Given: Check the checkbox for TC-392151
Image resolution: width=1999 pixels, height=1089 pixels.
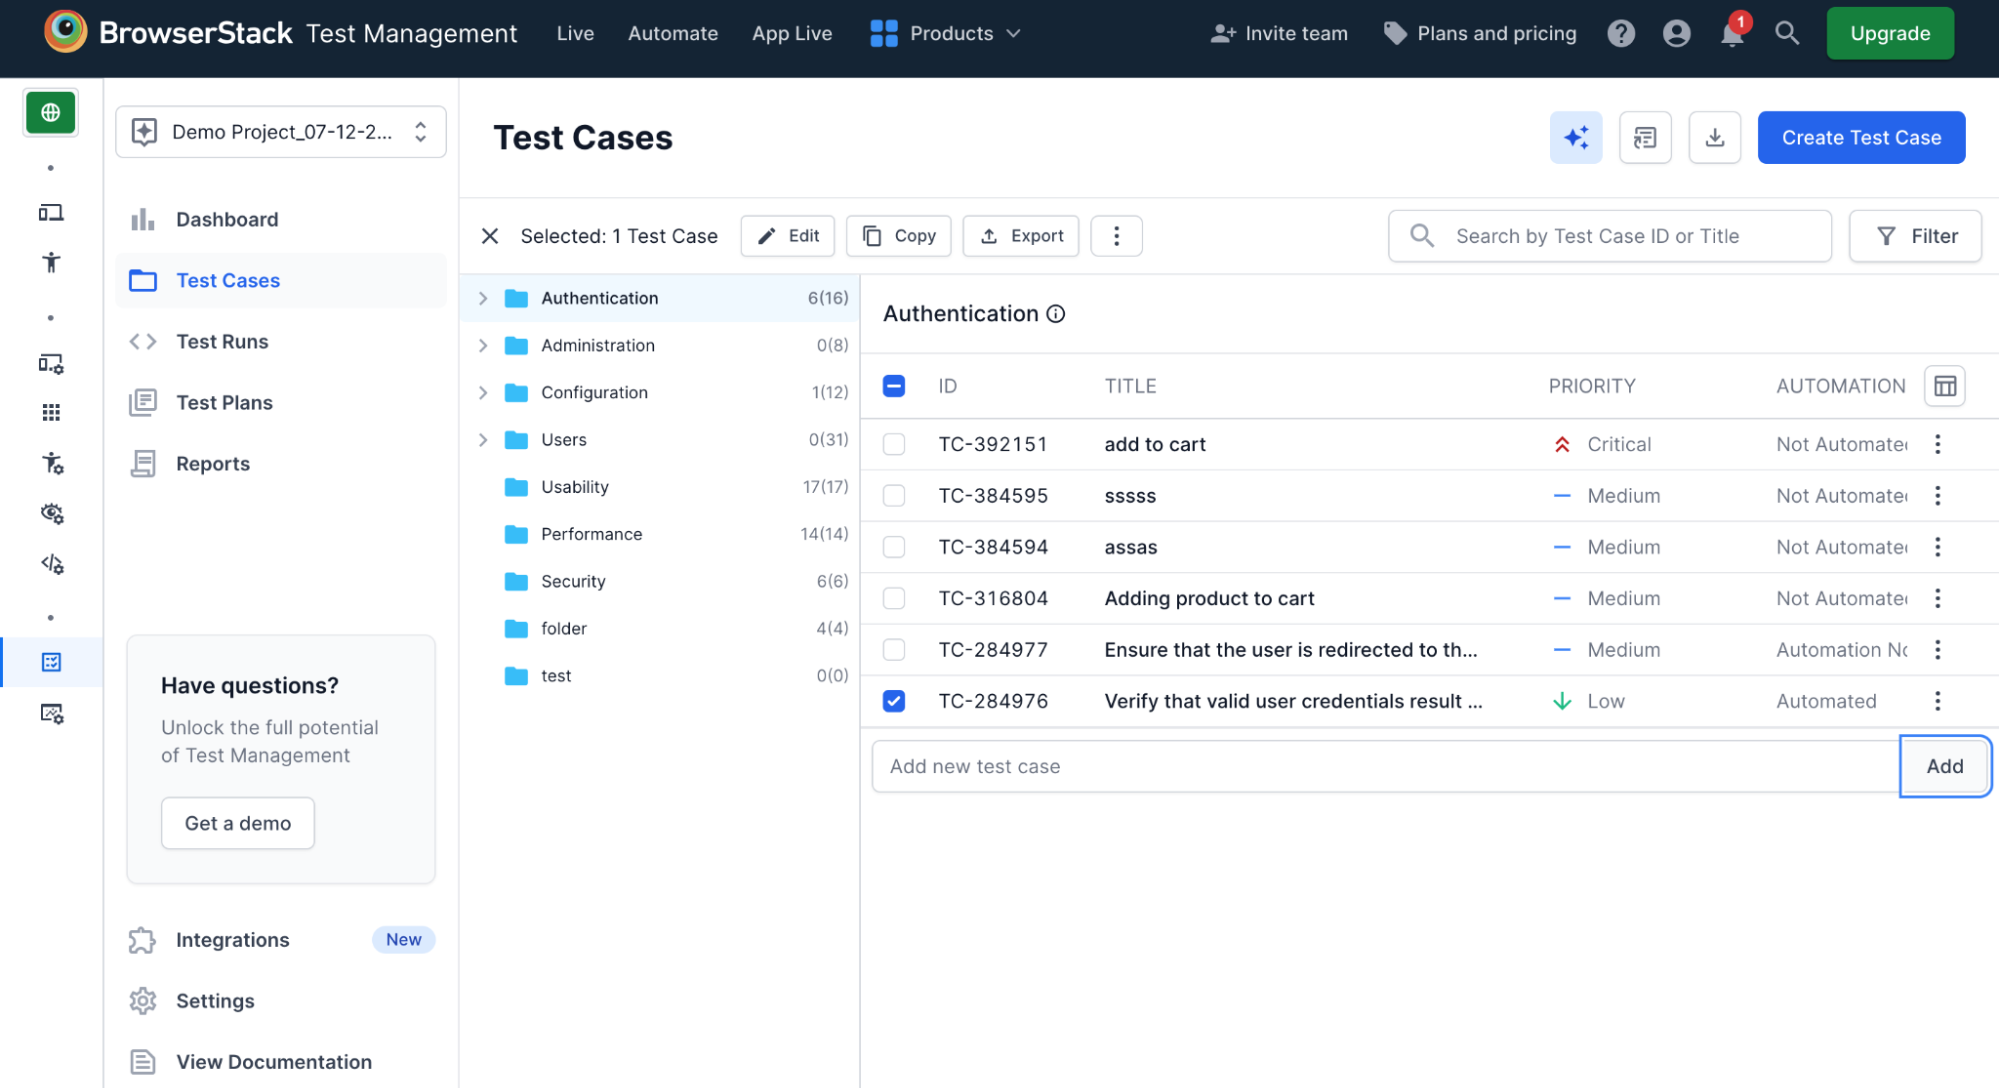Looking at the screenshot, I should [x=893, y=444].
